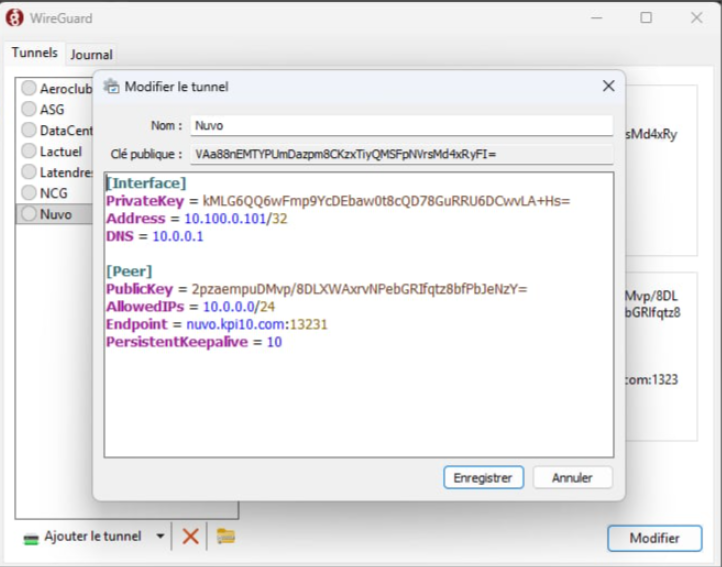This screenshot has width=722, height=567.
Task: Select the NCG tunnel status circle
Action: click(x=29, y=192)
